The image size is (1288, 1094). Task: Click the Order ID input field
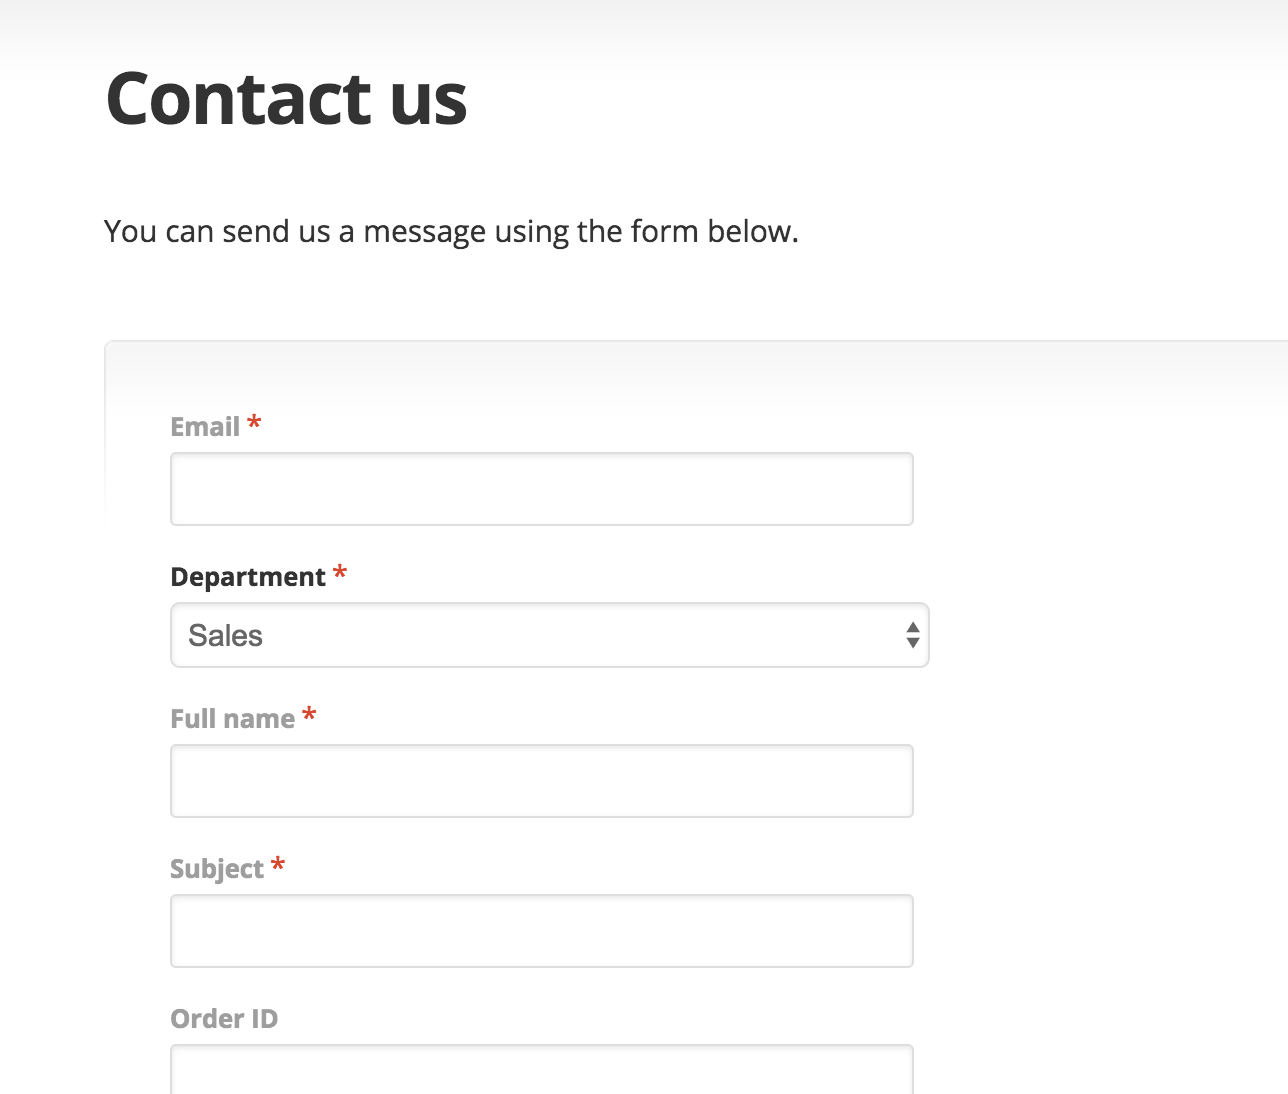pos(541,1072)
